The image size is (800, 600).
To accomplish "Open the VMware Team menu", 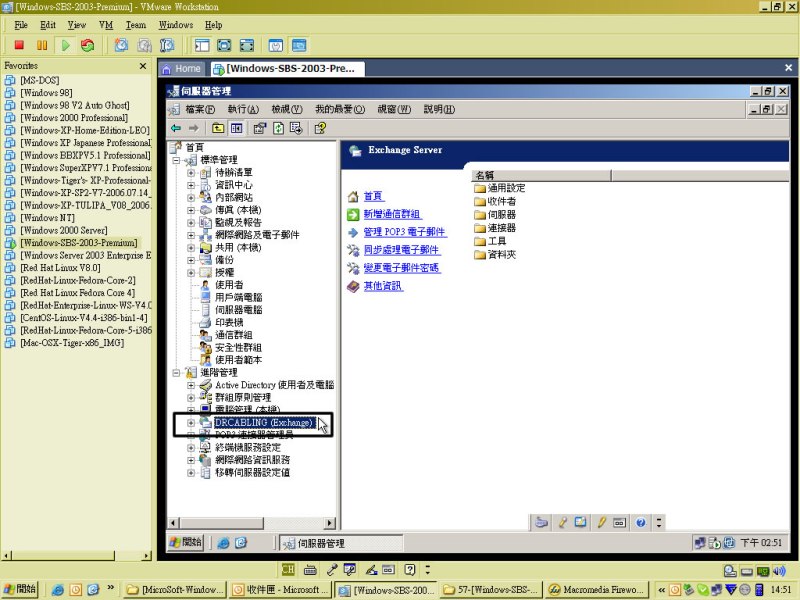I will pyautogui.click(x=136, y=25).
